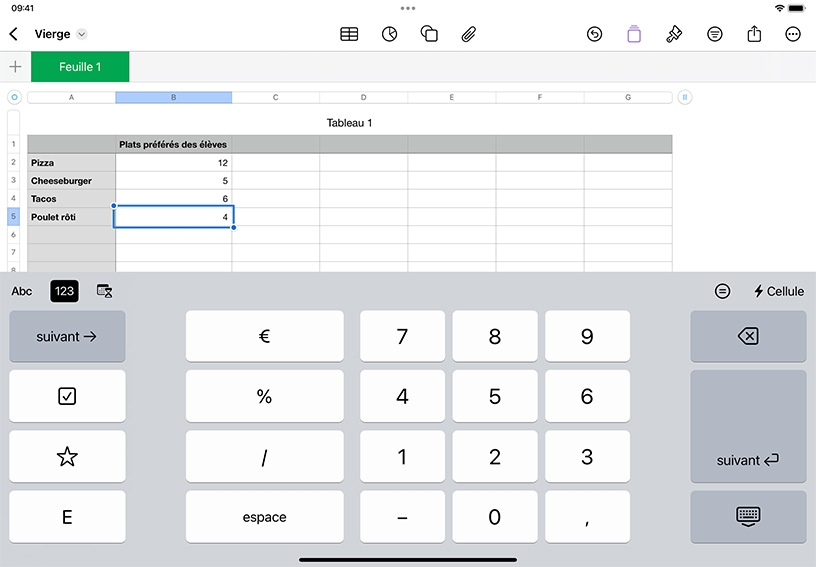The image size is (816, 567).
Task: Tap the comma decimal key
Action: [587, 517]
